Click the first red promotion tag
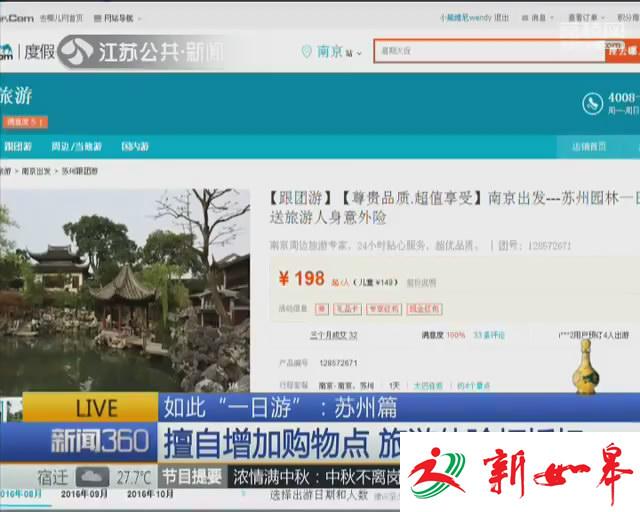Image resolution: width=640 pixels, height=512 pixels. click(x=322, y=309)
